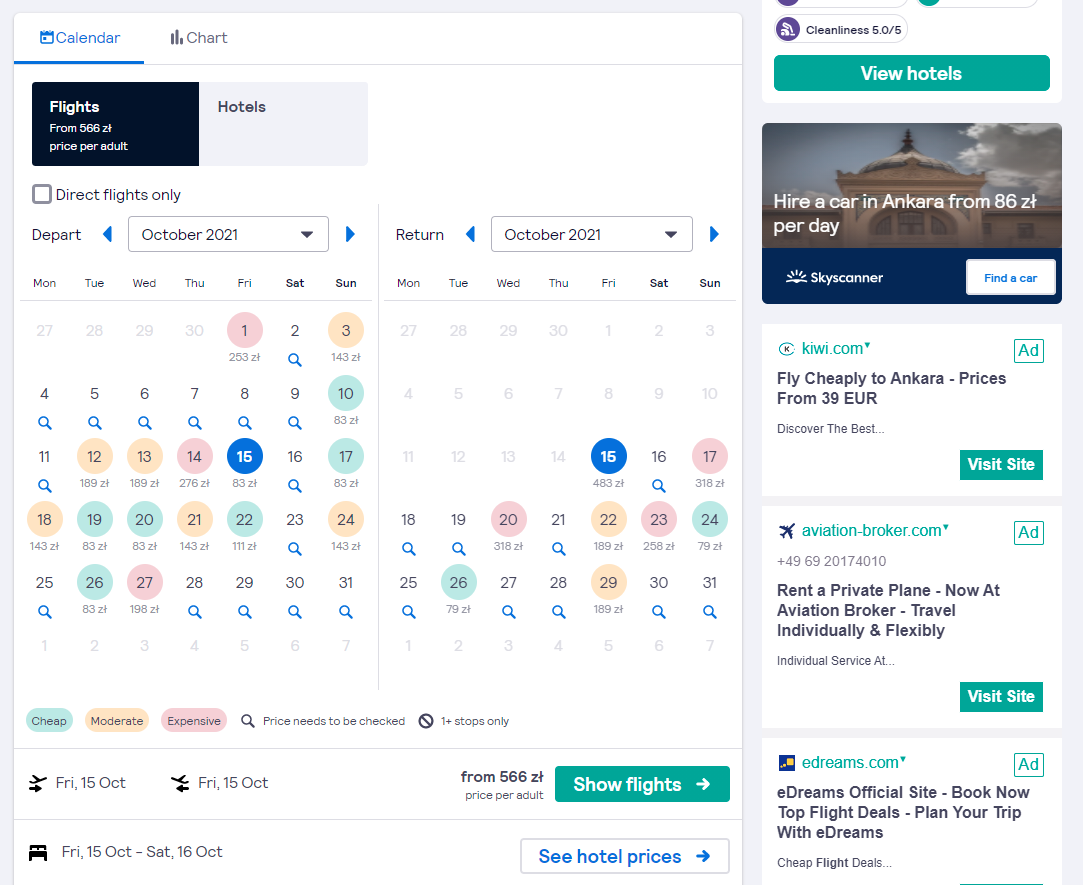This screenshot has width=1083, height=885.
Task: Check price for depart Sat 23 October
Action: click(295, 549)
